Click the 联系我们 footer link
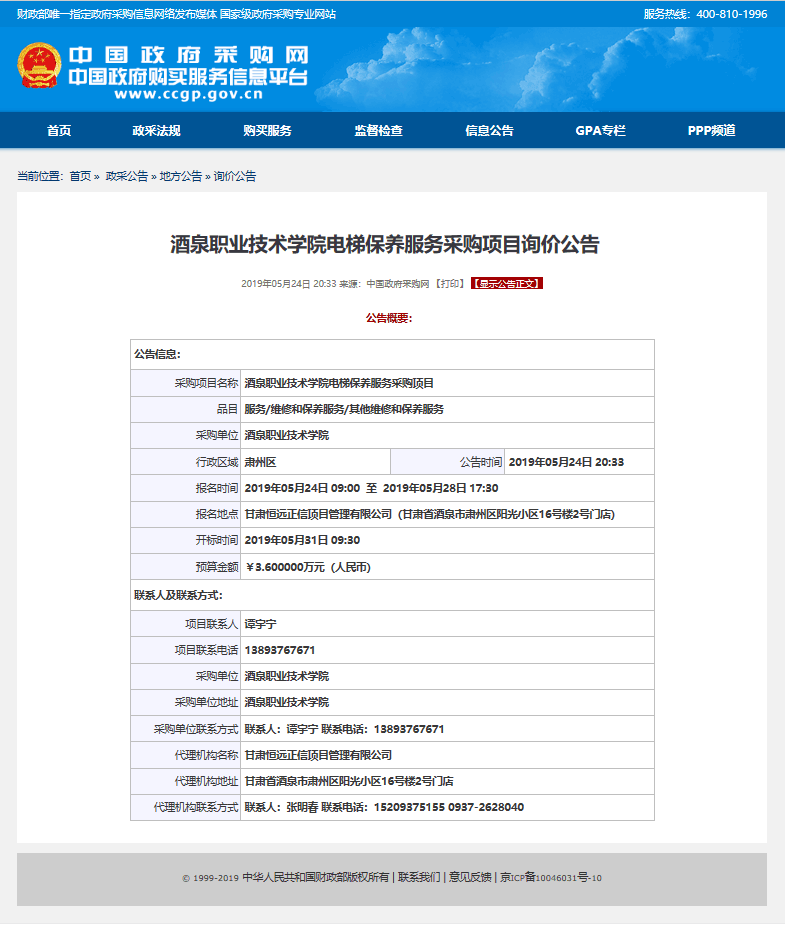 419,878
